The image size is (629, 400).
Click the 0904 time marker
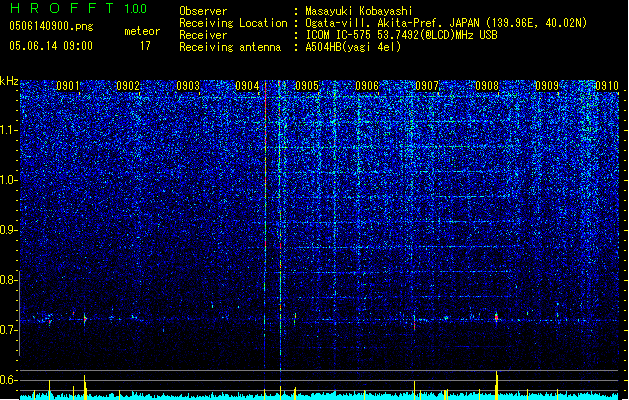[x=247, y=86]
